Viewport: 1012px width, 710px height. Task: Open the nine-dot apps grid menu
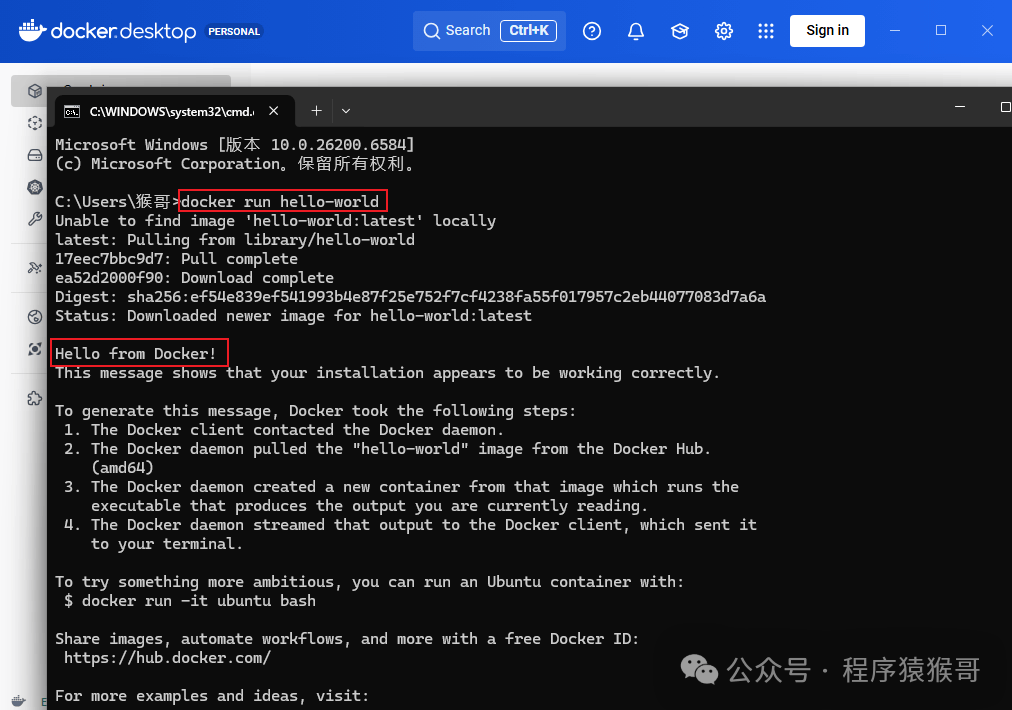click(x=766, y=31)
